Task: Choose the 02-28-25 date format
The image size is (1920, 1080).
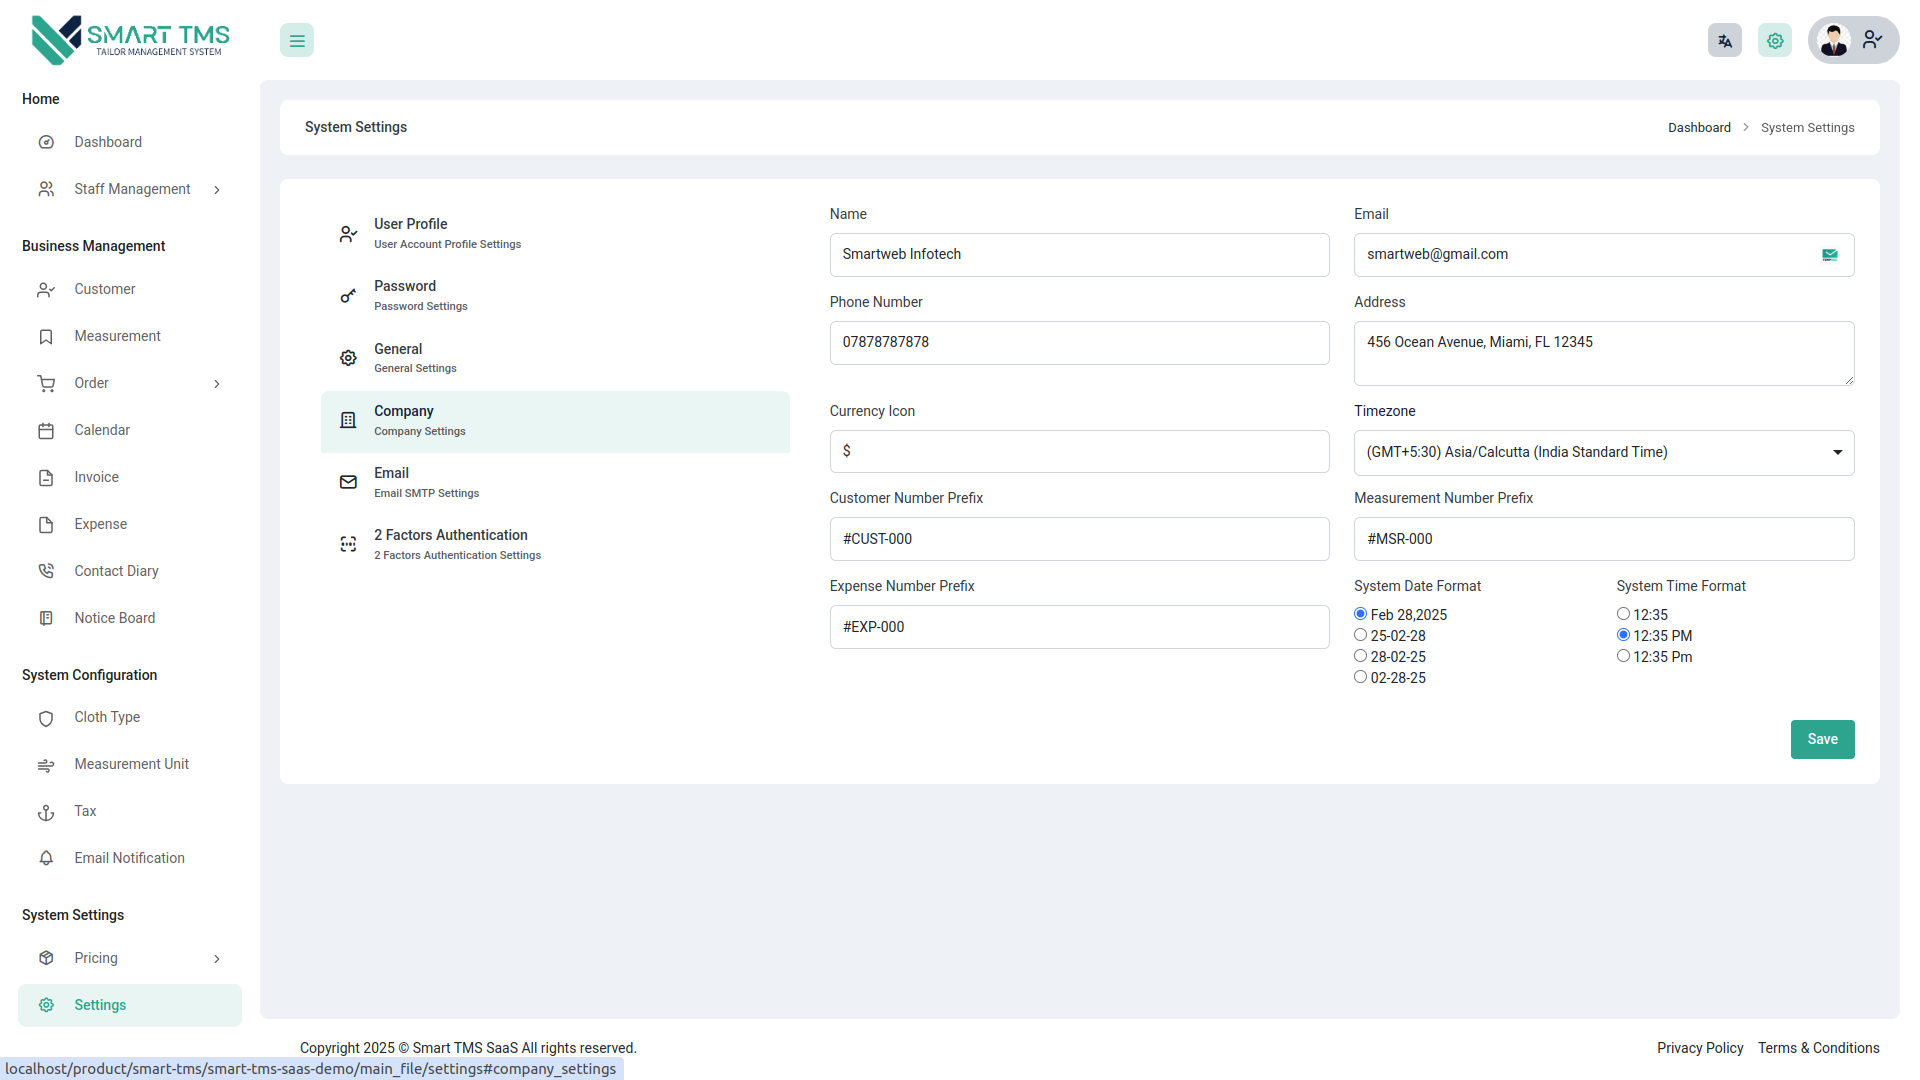Action: tap(1360, 676)
